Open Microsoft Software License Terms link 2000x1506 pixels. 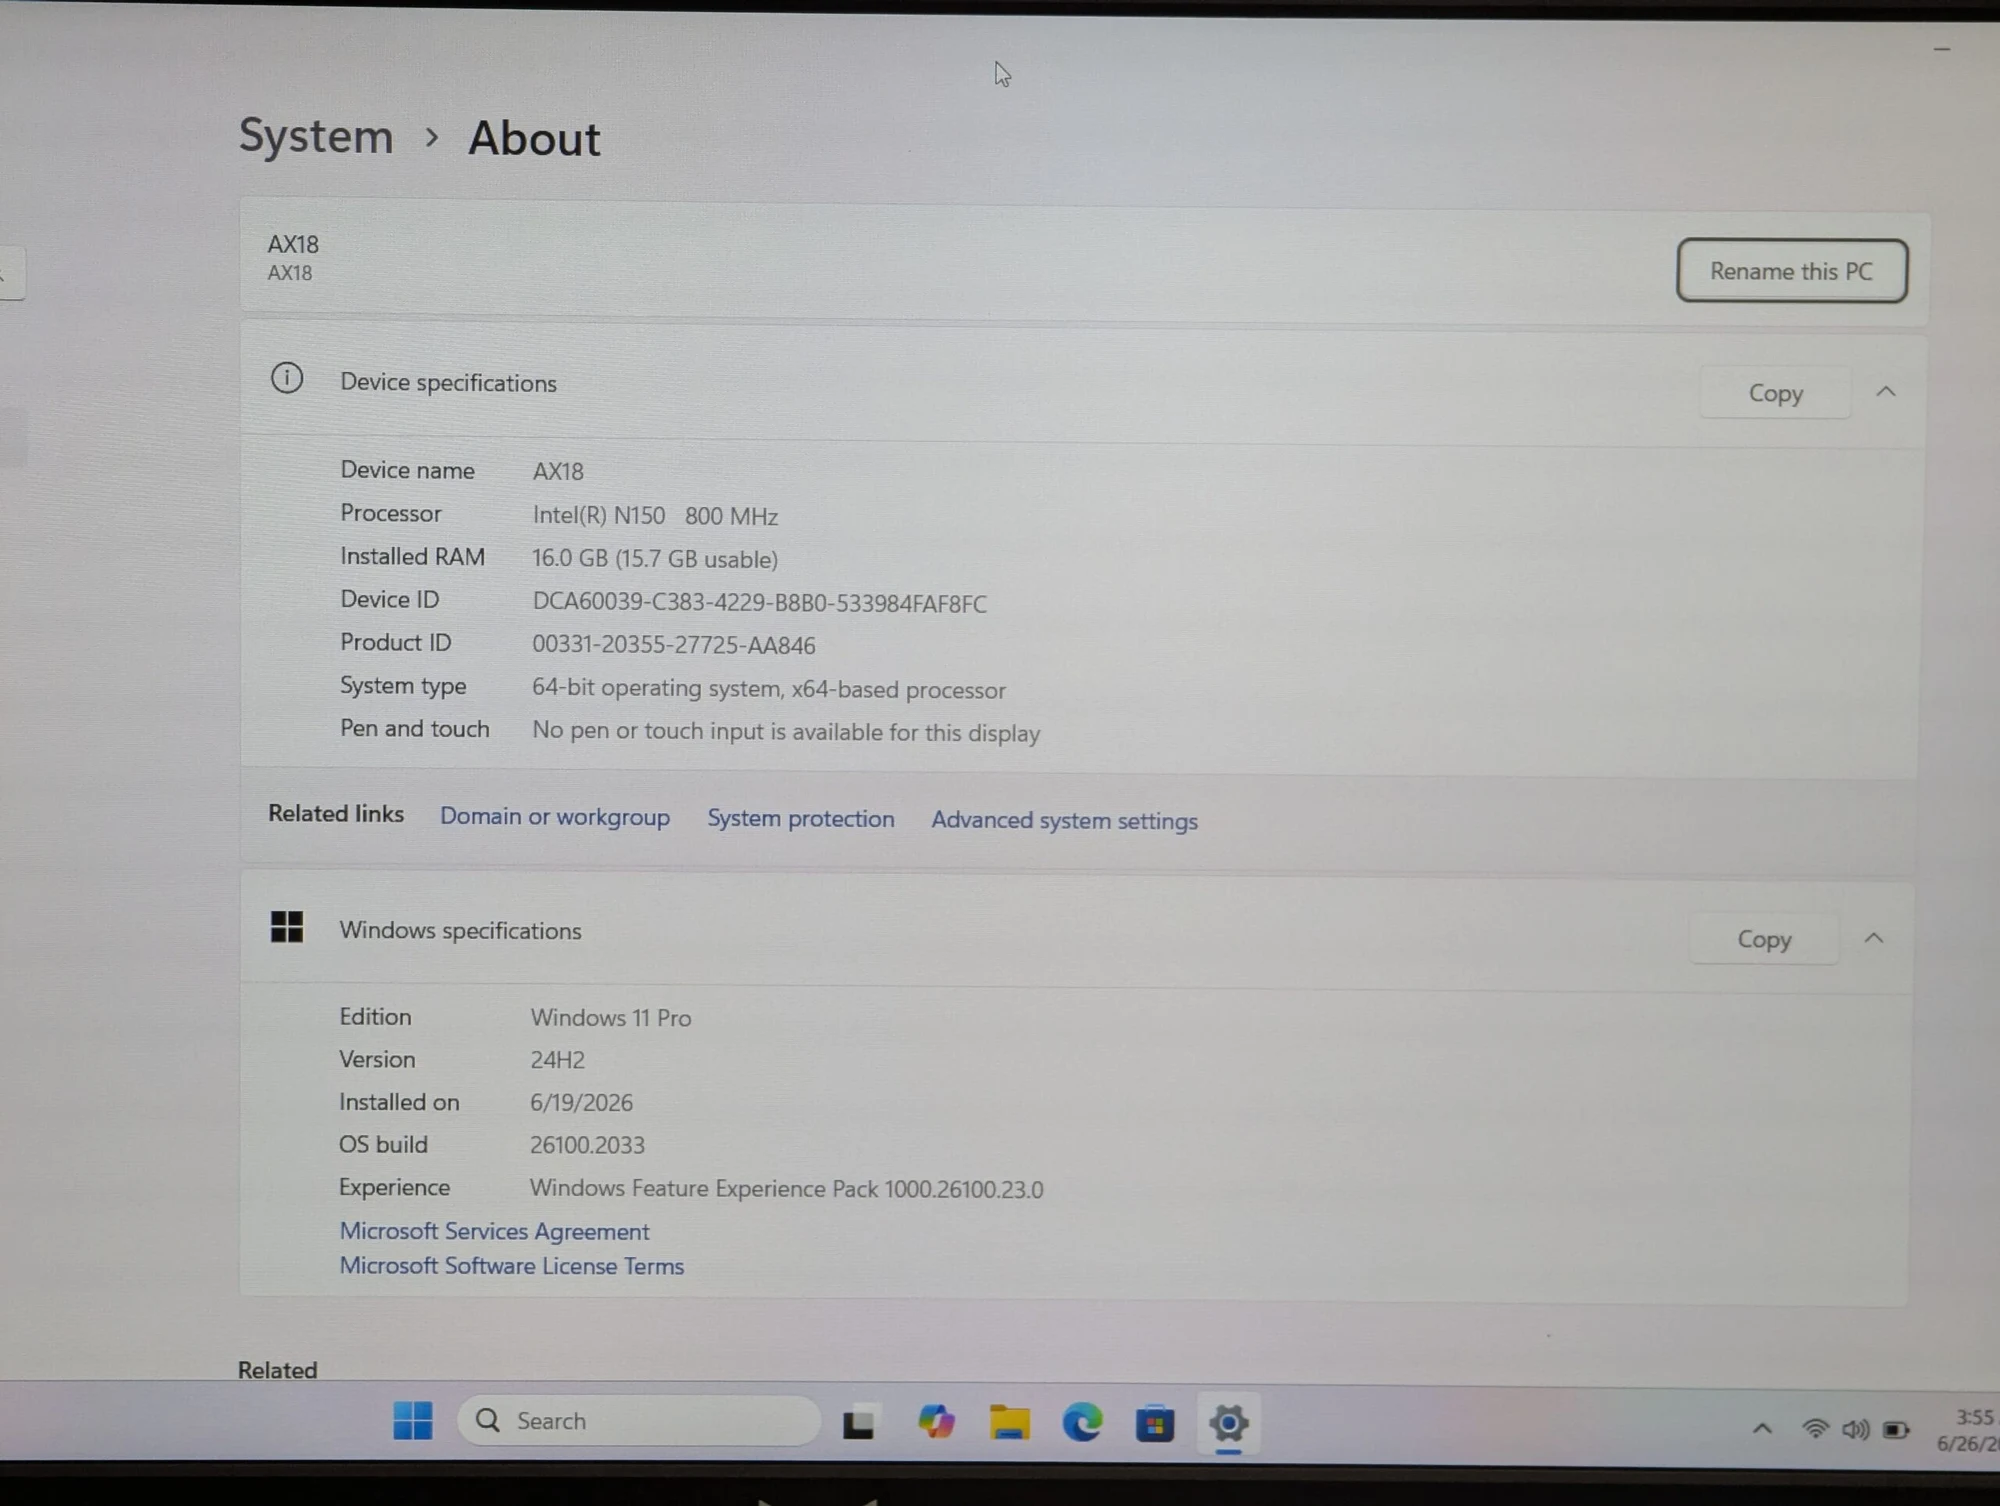click(x=511, y=1266)
